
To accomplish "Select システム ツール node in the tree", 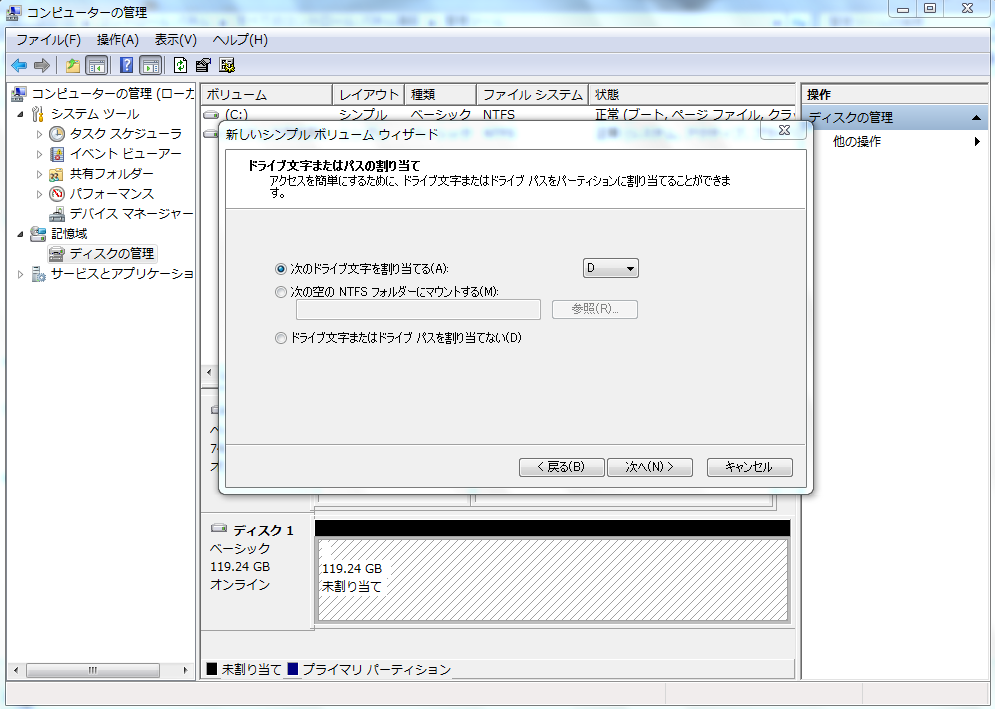I will coord(95,114).
